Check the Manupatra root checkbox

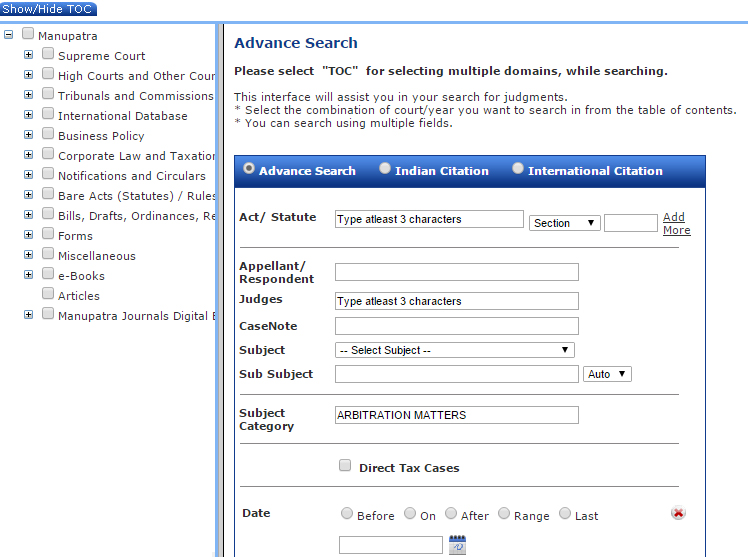pyautogui.click(x=28, y=33)
